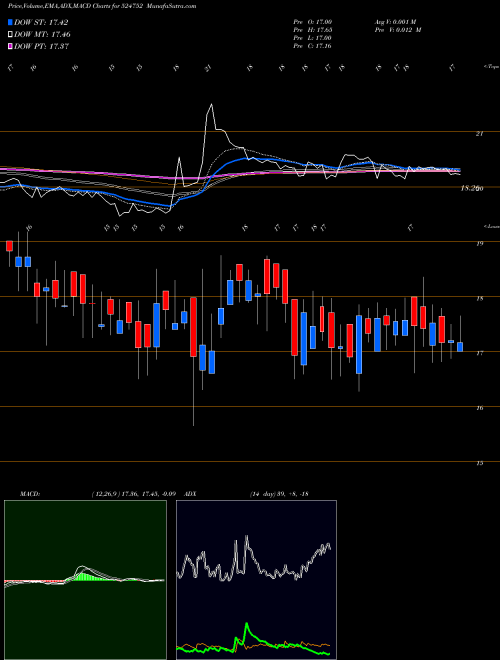Click the 15 price axis label on candlestick chart
Screen dimensions: 500x660
click(x=479, y=463)
